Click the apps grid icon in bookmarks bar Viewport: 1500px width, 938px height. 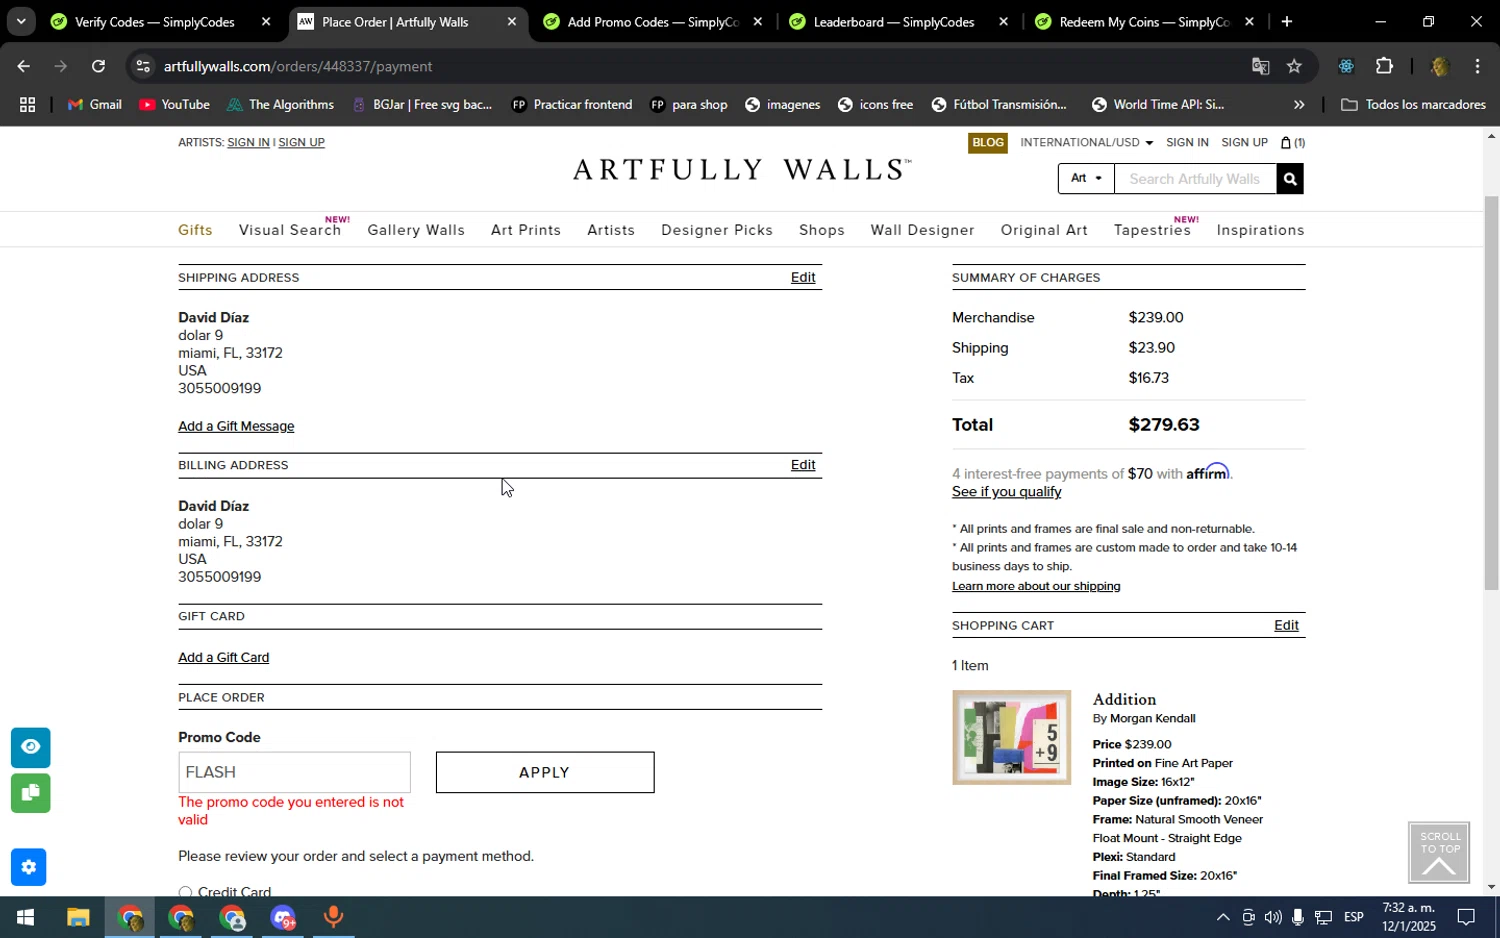[27, 105]
